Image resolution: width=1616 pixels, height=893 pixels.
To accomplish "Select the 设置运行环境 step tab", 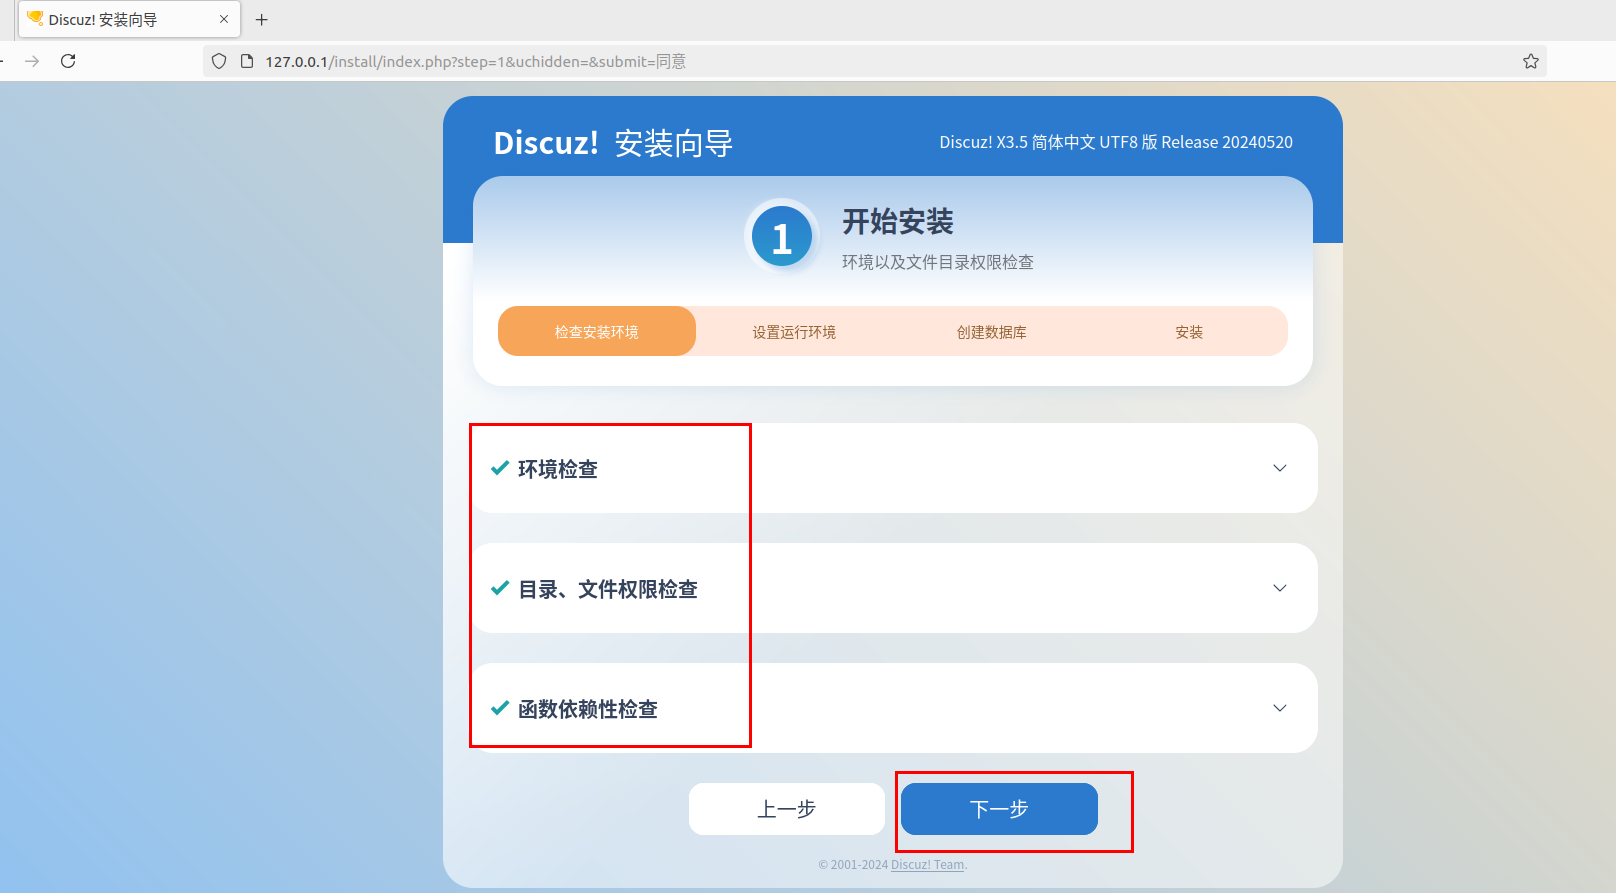I will 794,332.
